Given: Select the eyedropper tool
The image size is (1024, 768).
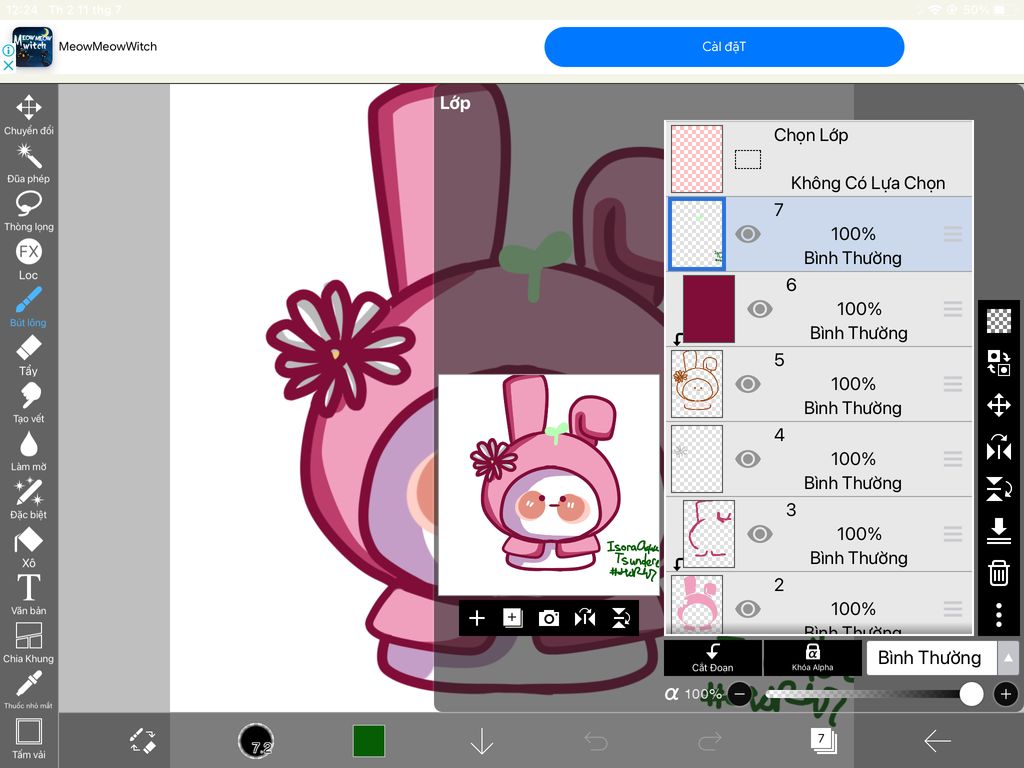Looking at the screenshot, I should click(29, 689).
